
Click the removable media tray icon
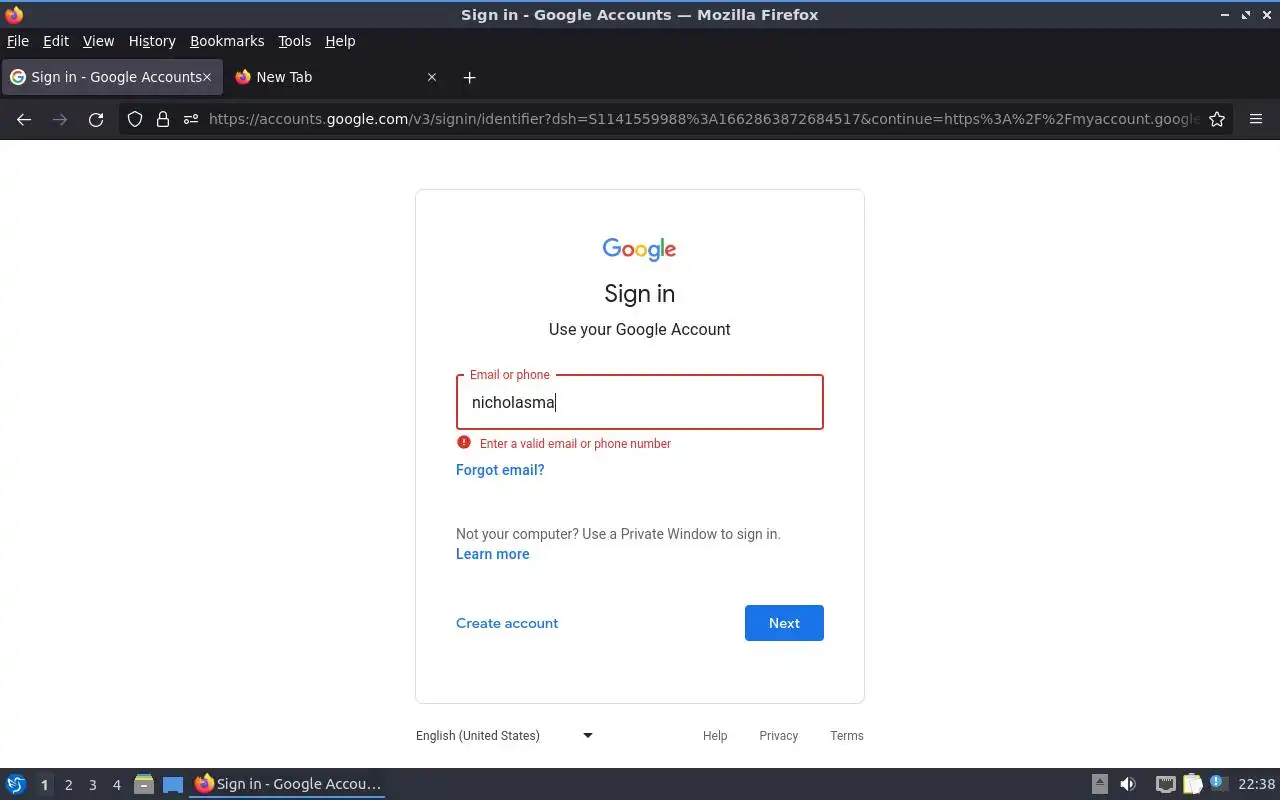[1100, 784]
